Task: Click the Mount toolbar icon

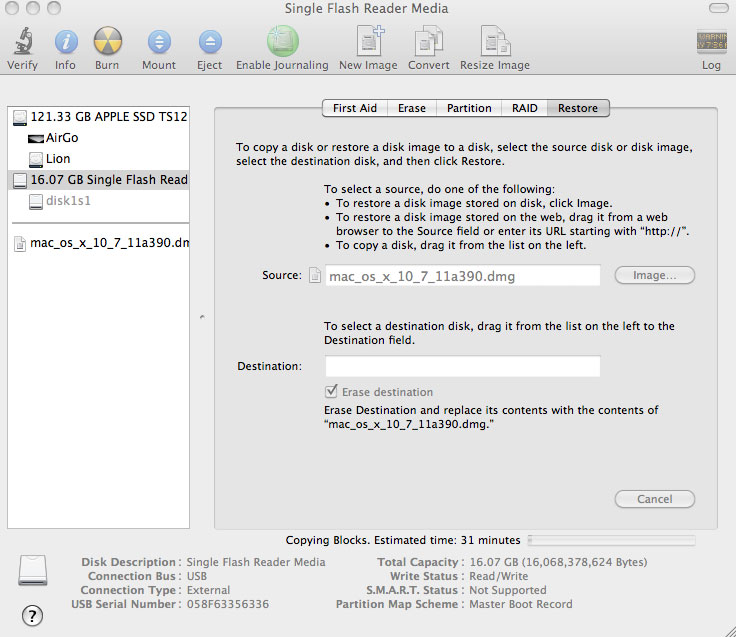Action: [159, 42]
